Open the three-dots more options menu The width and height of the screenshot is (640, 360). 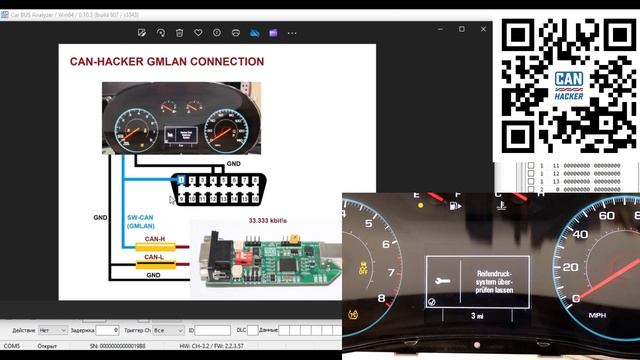pyautogui.click(x=292, y=33)
